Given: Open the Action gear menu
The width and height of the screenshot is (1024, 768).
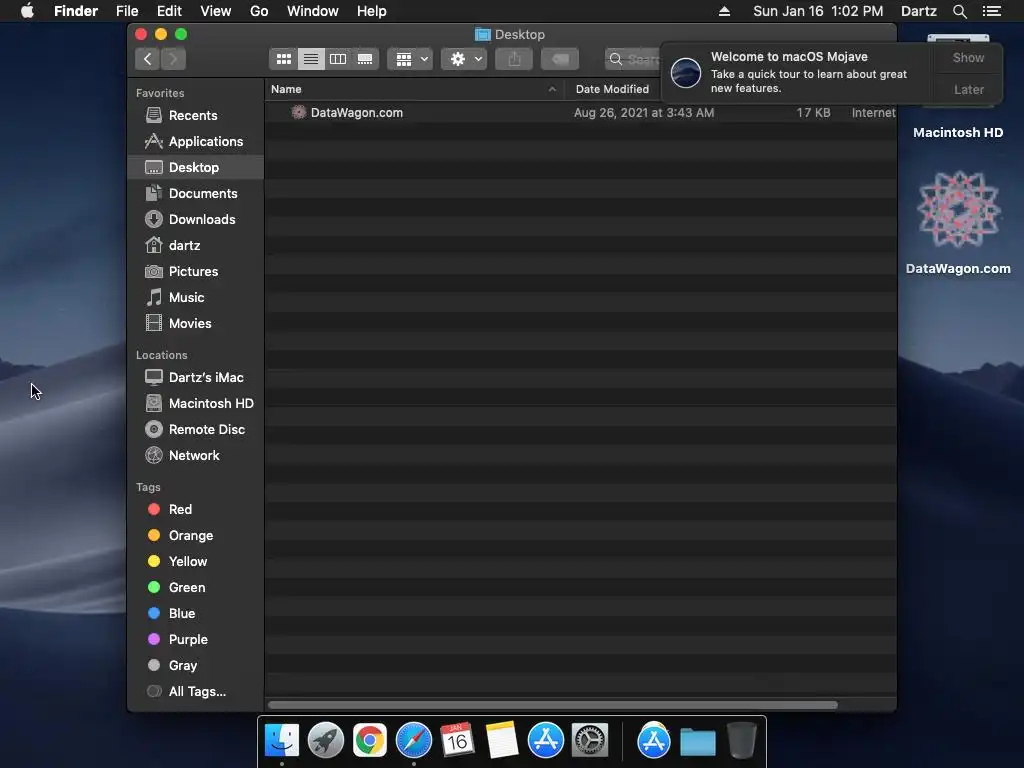Looking at the screenshot, I should (x=464, y=59).
